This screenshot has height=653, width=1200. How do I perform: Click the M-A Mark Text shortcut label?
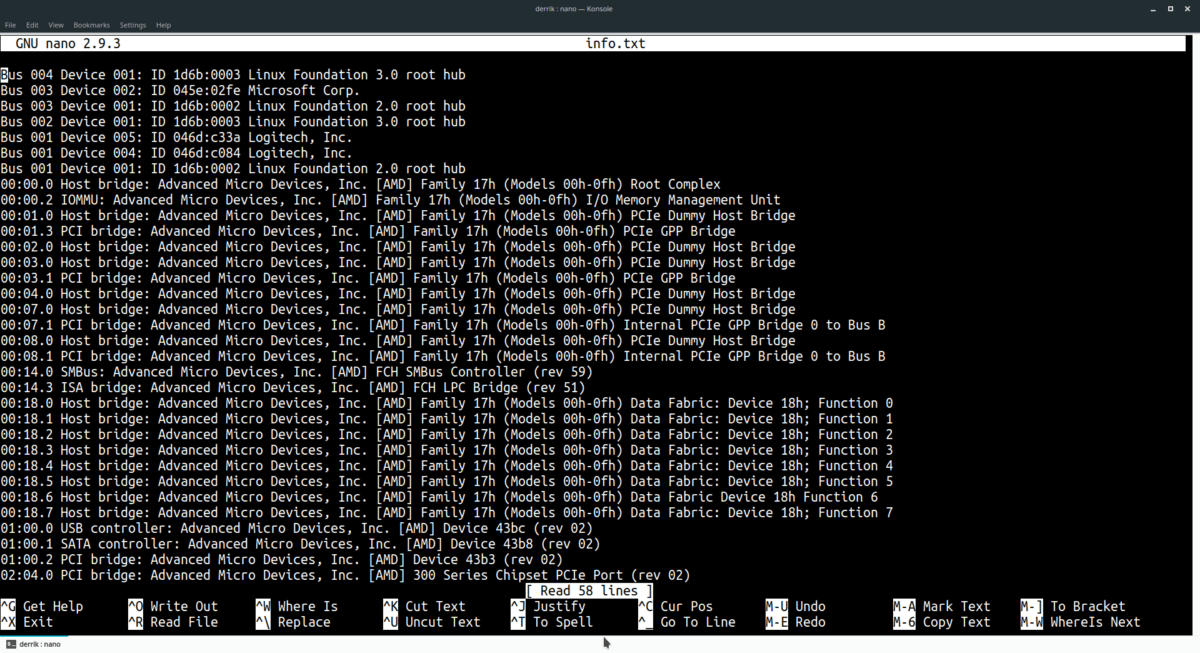pos(942,606)
